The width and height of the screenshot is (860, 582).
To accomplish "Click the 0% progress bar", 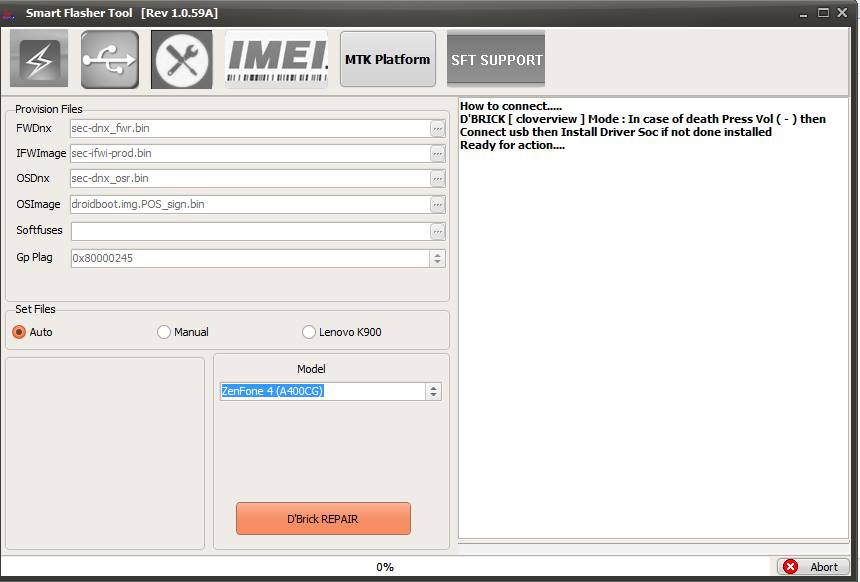I will 385,566.
